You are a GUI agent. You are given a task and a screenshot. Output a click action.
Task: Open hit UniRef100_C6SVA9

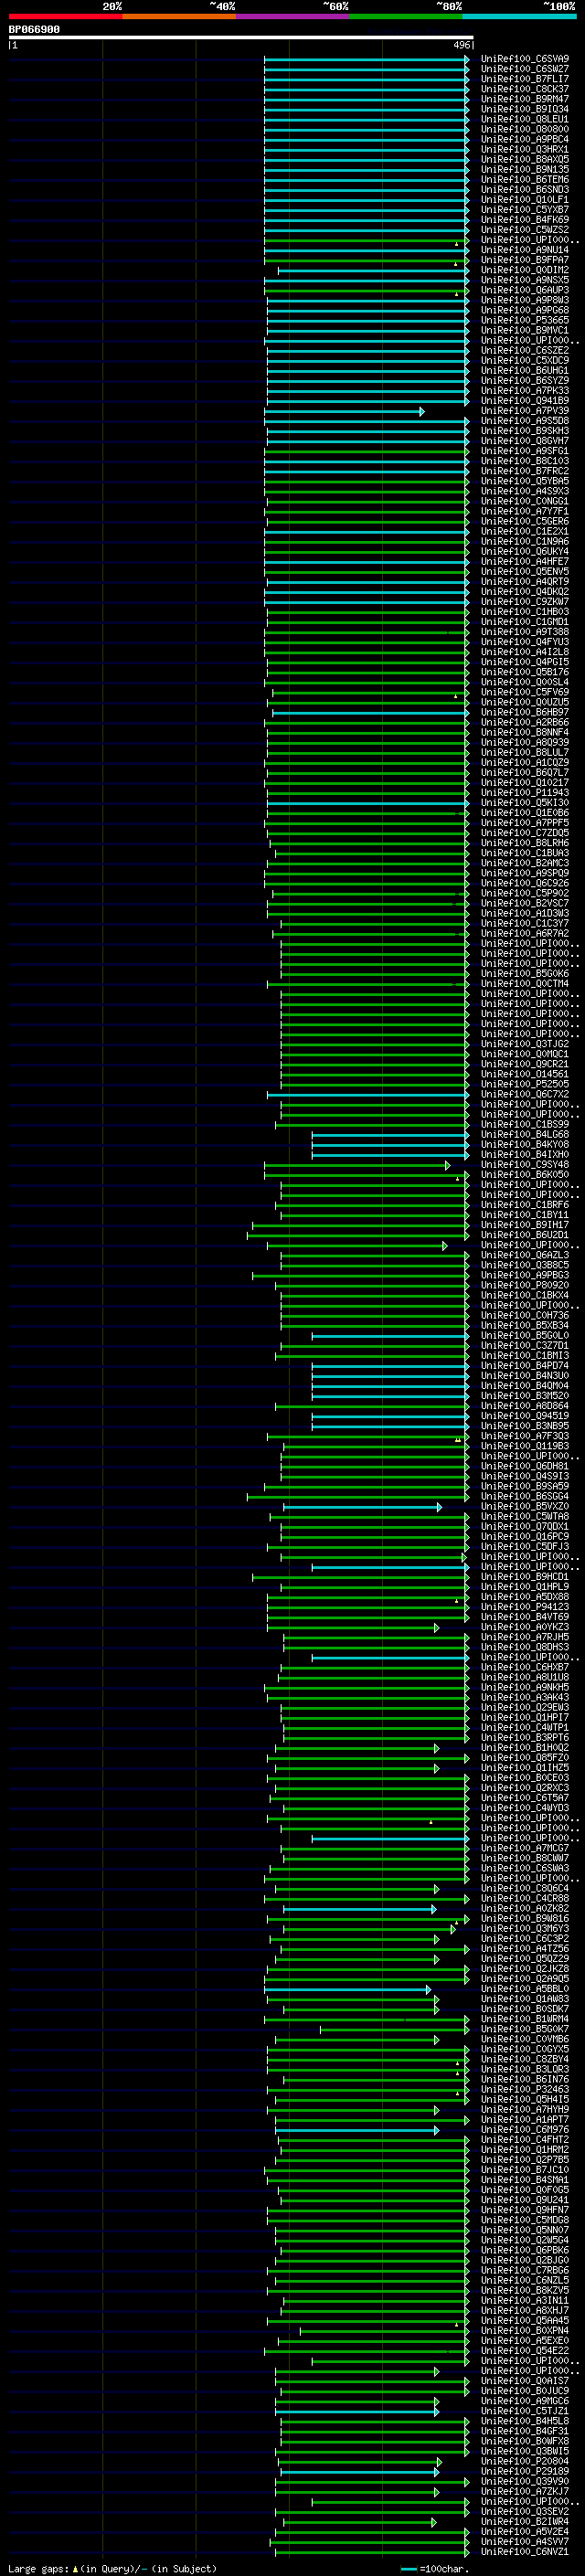pyautogui.click(x=524, y=59)
